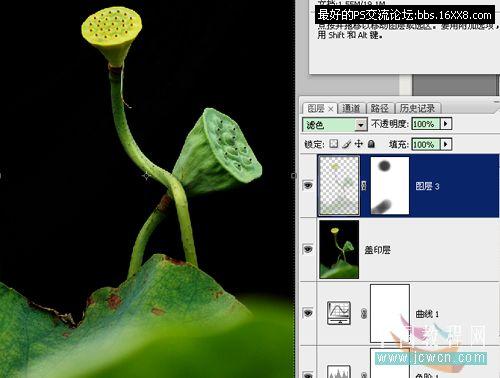Click the link icon on 曲线 1
500x378 pixels.
(x=364, y=313)
